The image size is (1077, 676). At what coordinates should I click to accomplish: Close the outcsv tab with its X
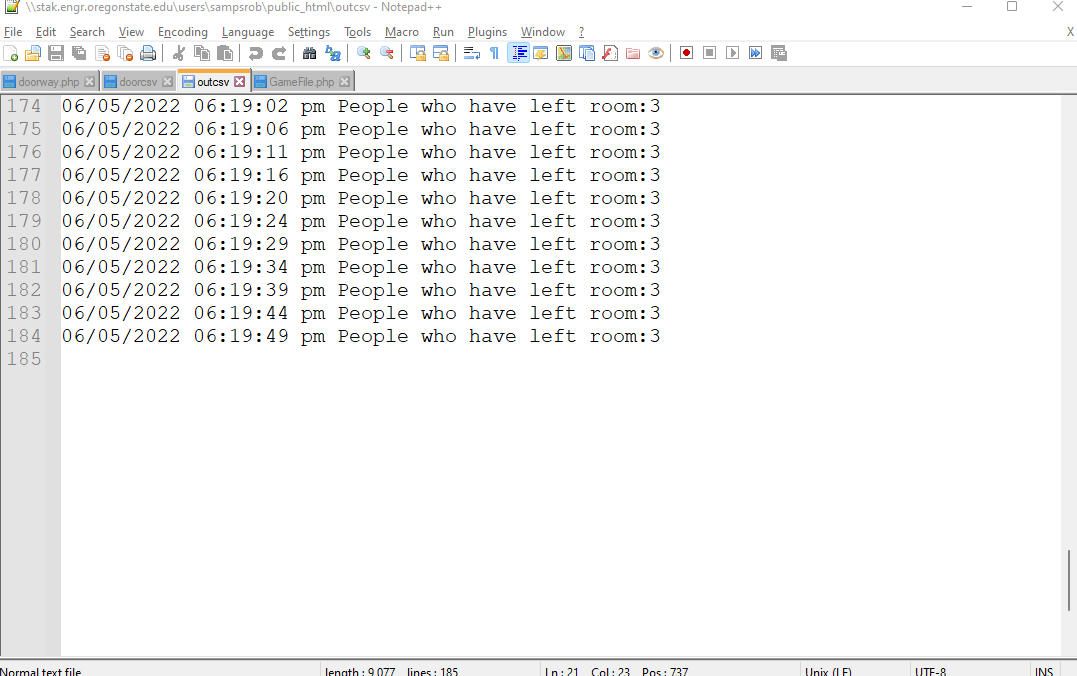pos(239,82)
